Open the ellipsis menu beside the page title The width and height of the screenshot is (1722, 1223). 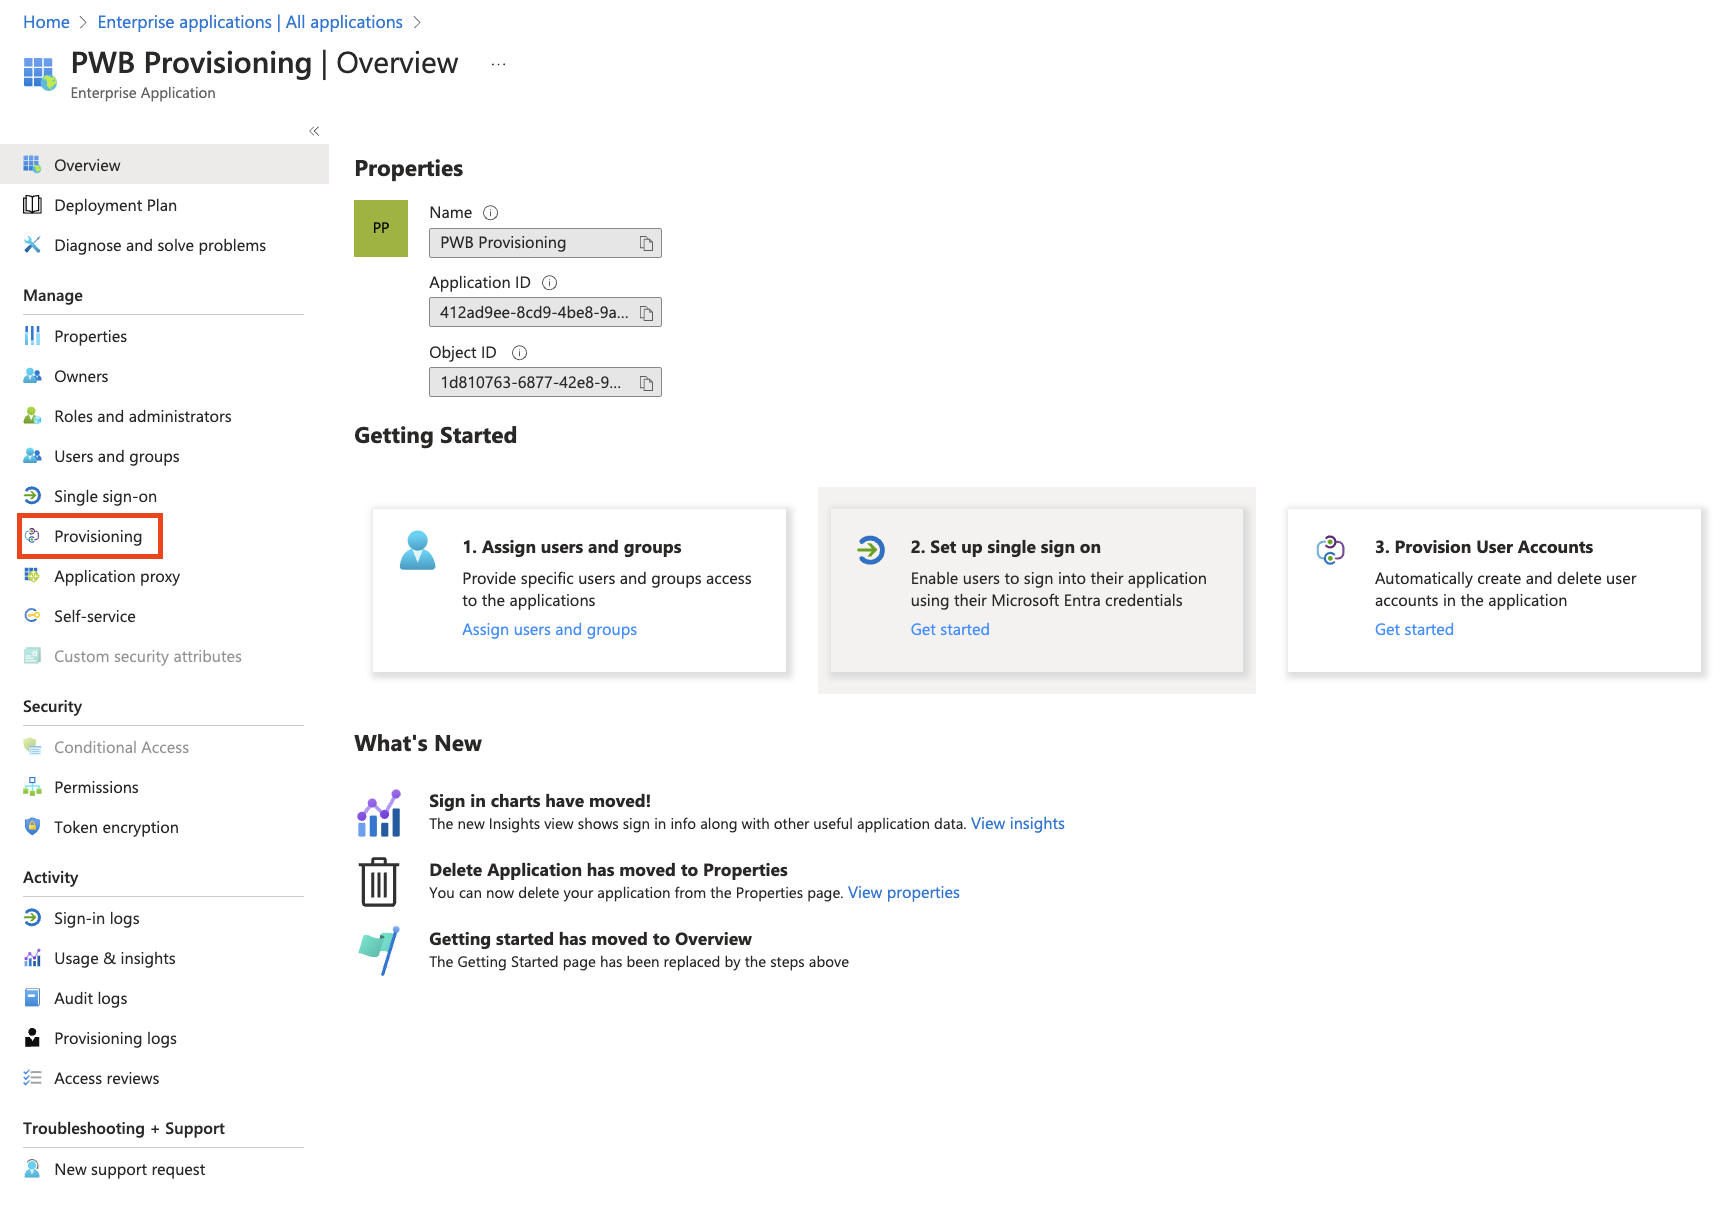click(498, 64)
